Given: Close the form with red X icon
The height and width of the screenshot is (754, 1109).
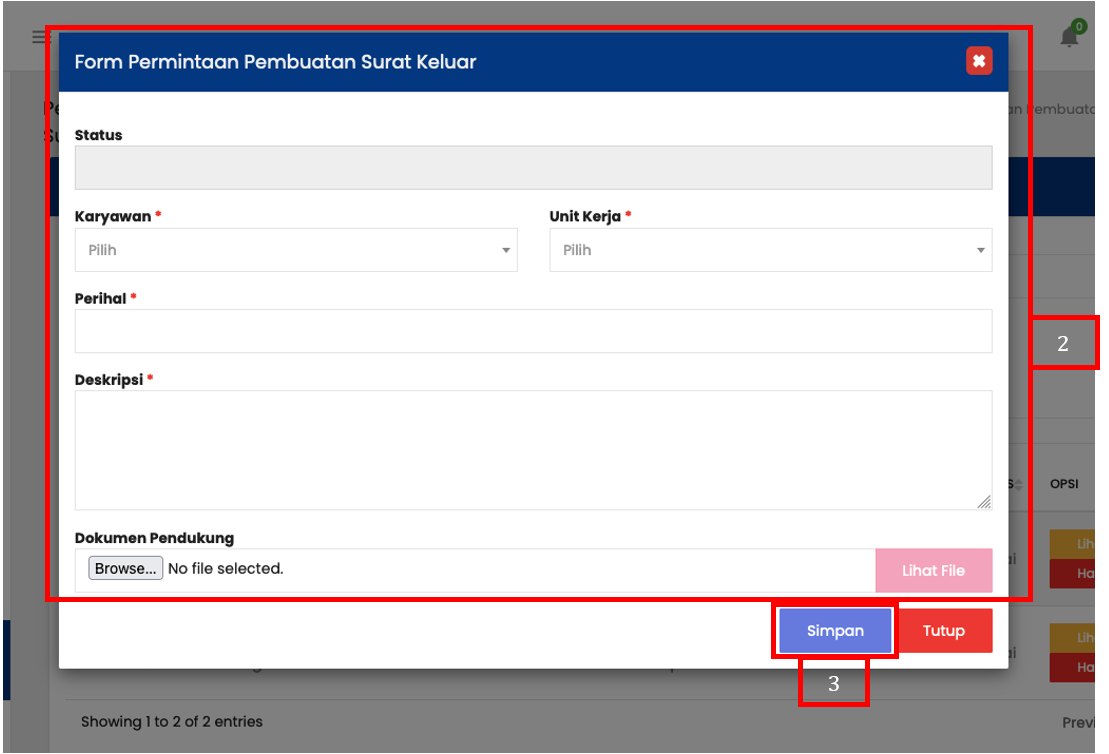Looking at the screenshot, I should [978, 62].
